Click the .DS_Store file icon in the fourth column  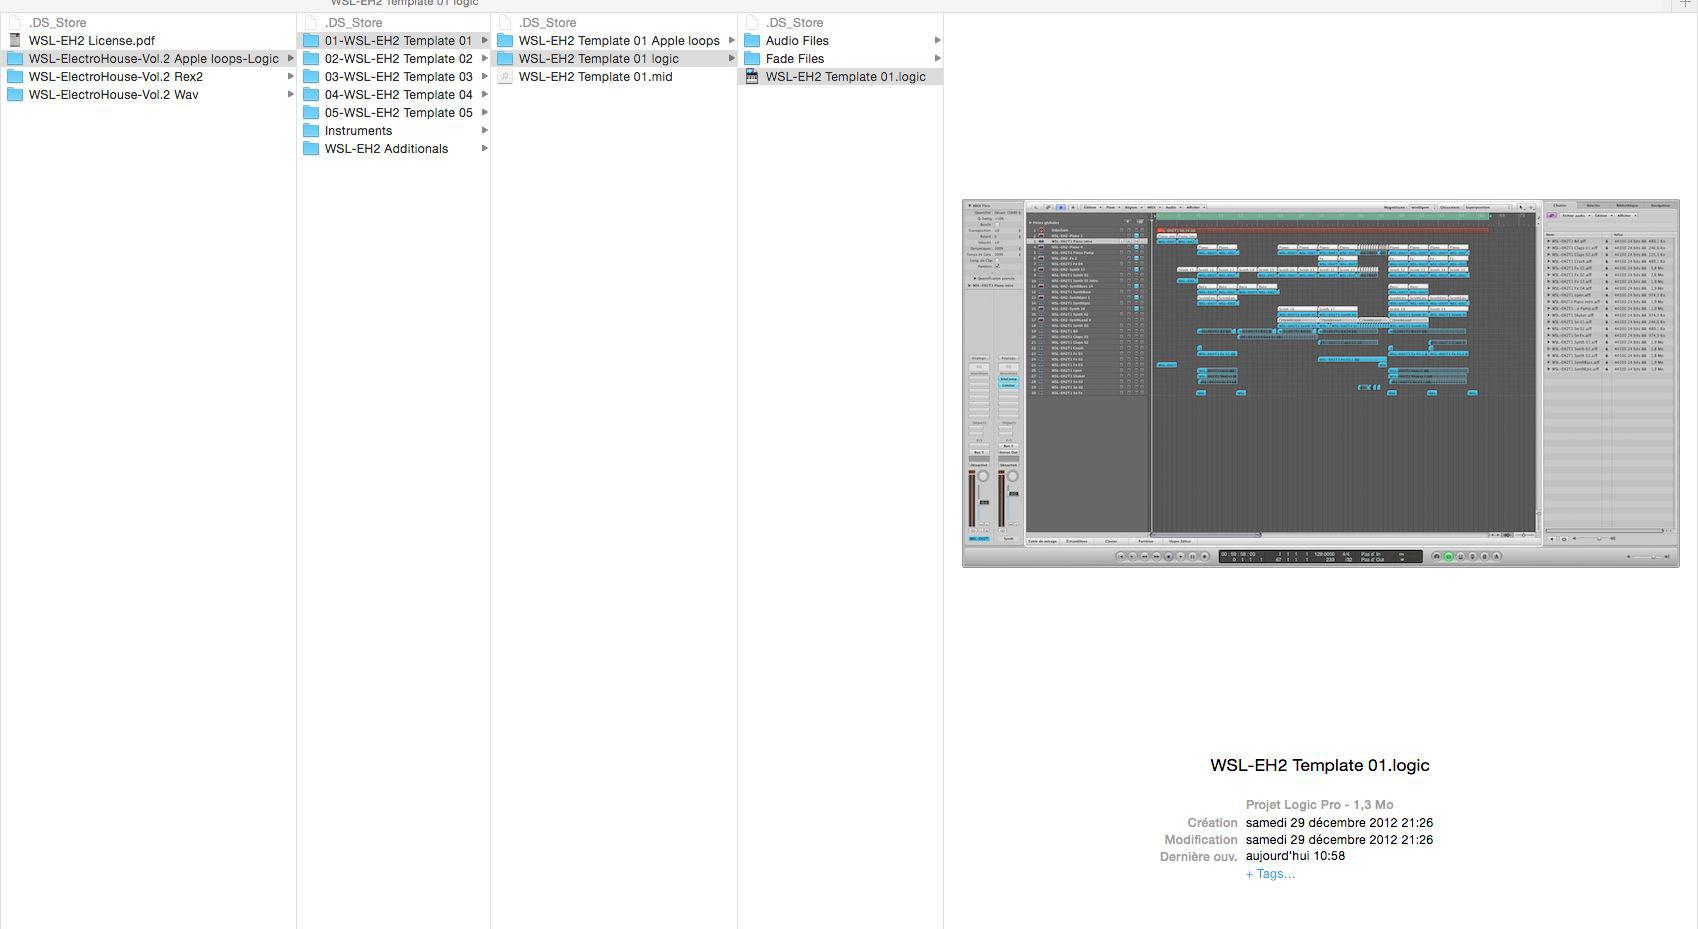tap(752, 23)
